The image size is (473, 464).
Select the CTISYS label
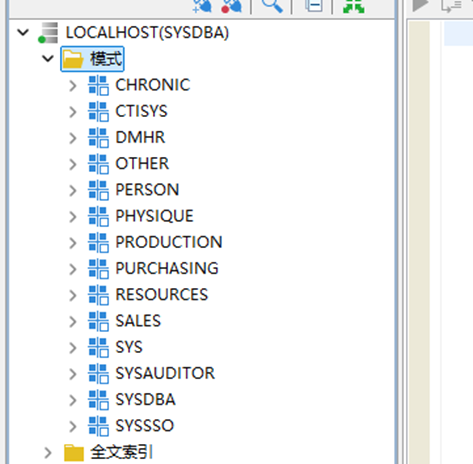[141, 111]
